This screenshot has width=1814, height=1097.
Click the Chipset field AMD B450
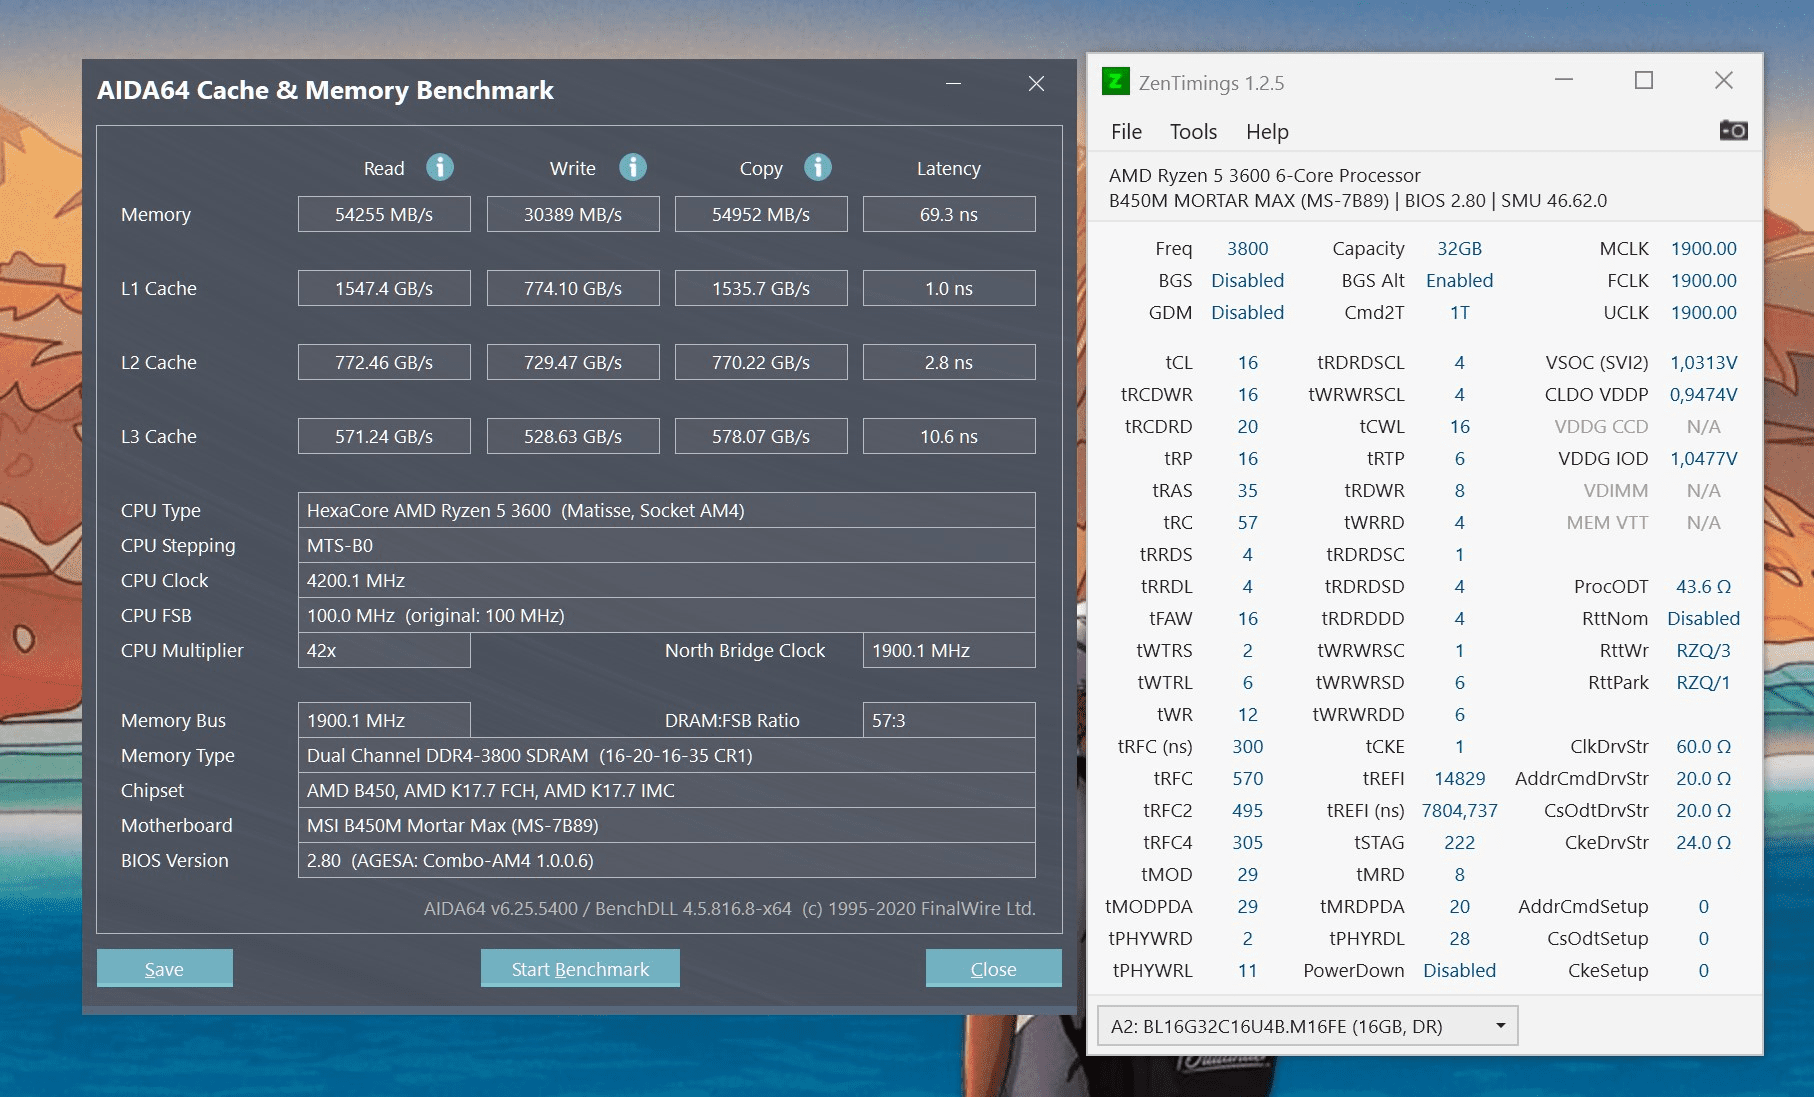point(666,790)
